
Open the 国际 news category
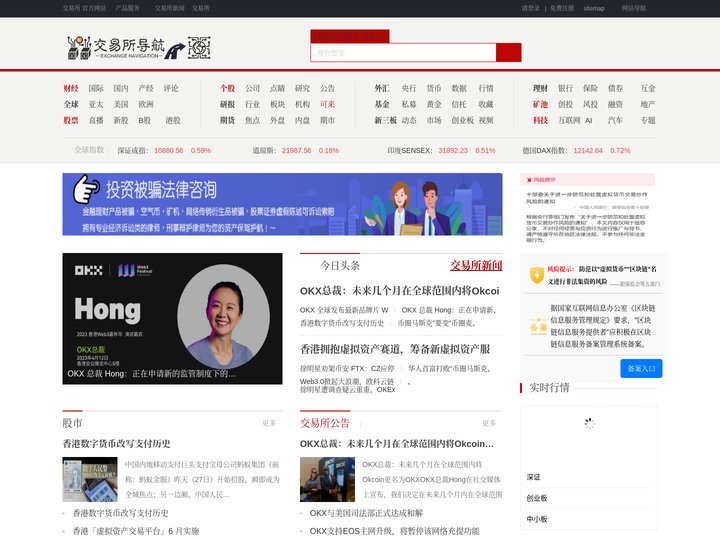click(x=96, y=88)
